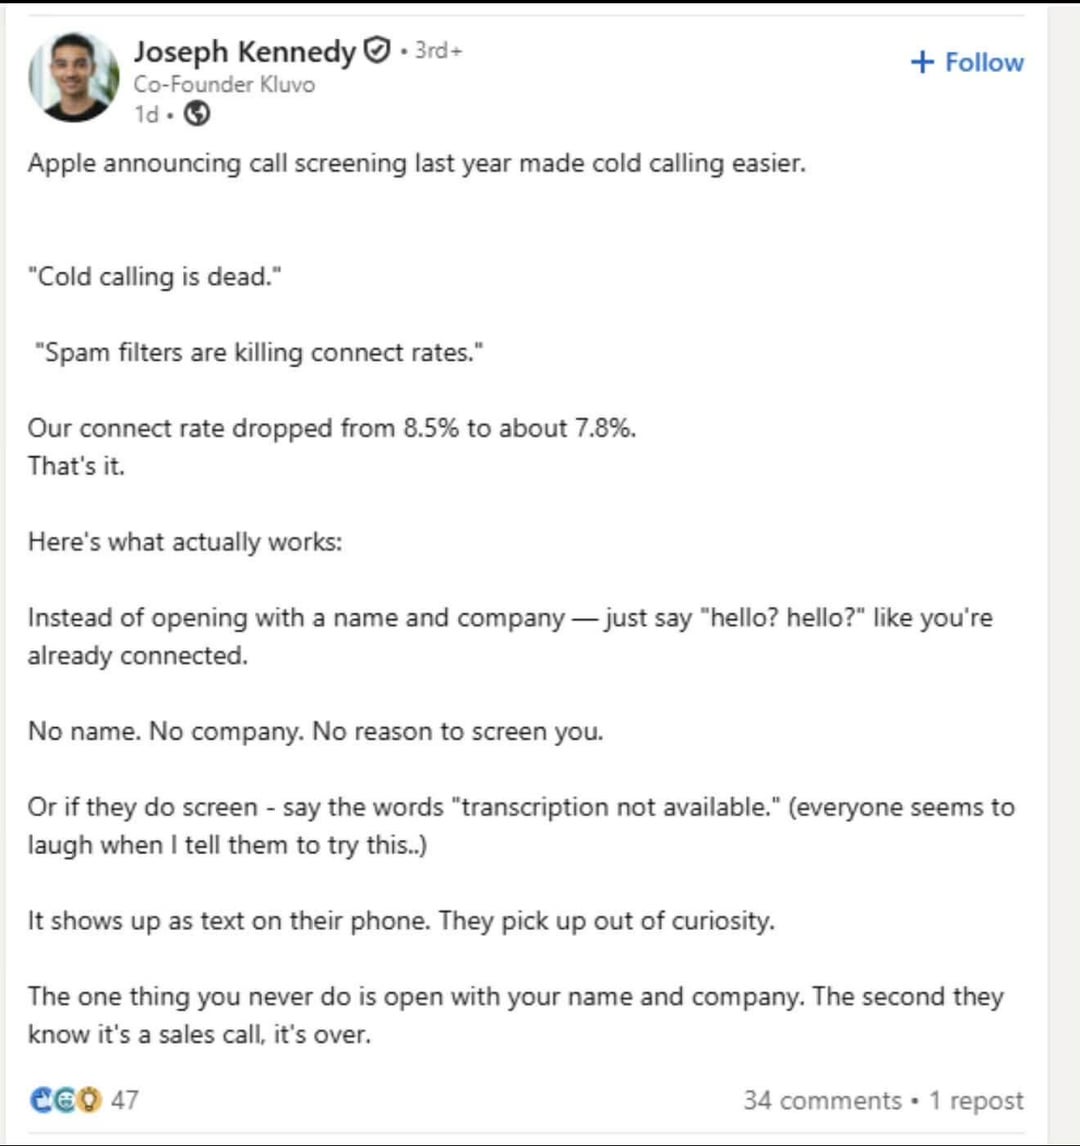Click the "Cold calling is dead." line
The image size is (1080, 1146).
pyautogui.click(x=154, y=277)
